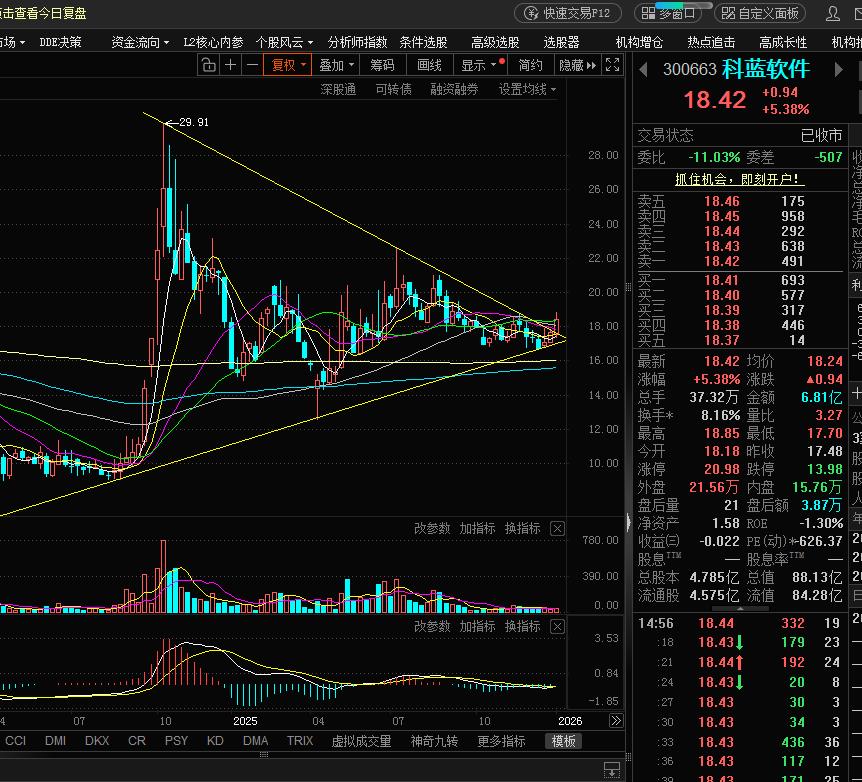Open 多窗口 multi-window layout
Image resolution: width=862 pixels, height=782 pixels.
pyautogui.click(x=668, y=13)
